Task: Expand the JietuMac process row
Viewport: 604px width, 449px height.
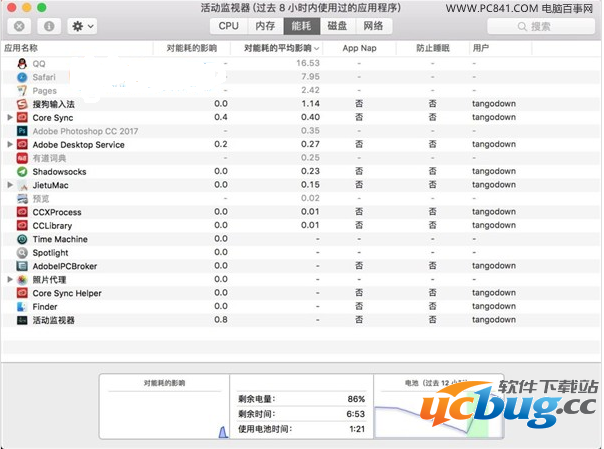Action: pos(10,185)
